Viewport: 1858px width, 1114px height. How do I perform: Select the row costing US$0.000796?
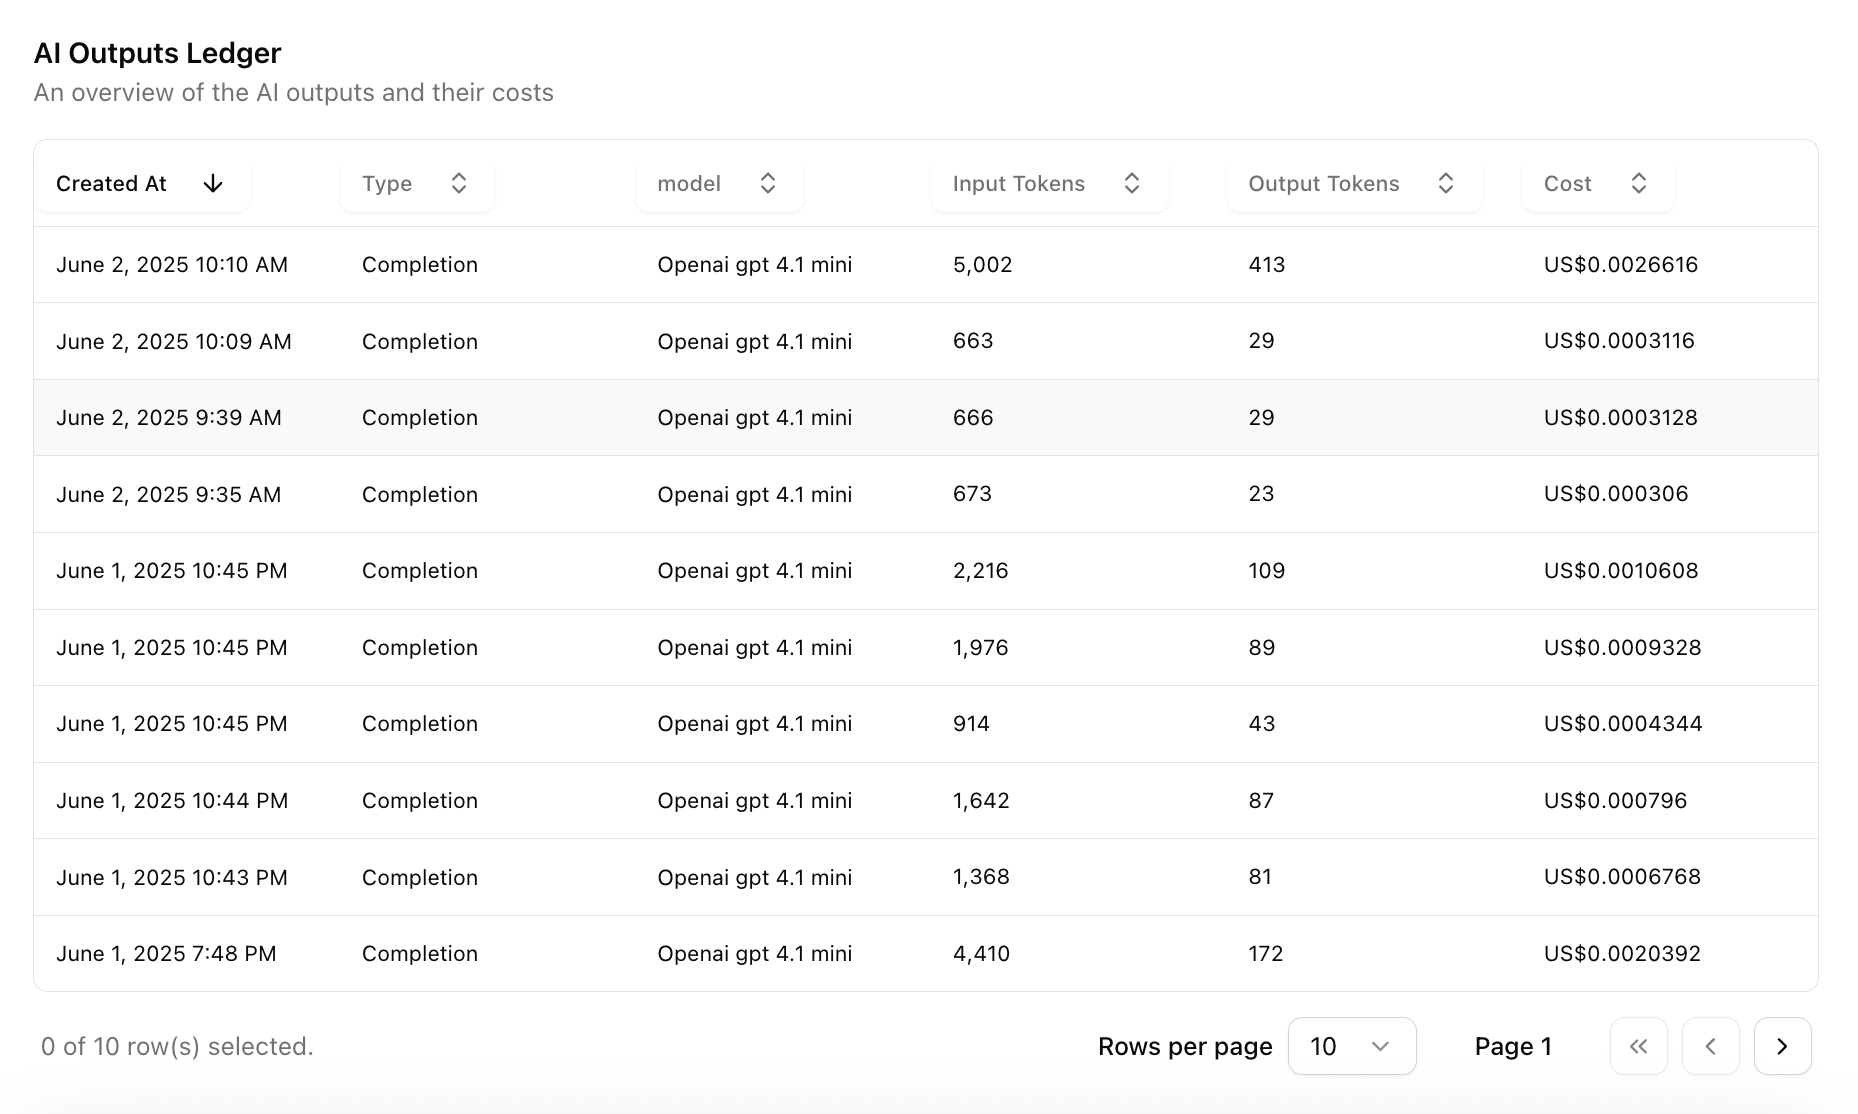tap(1615, 801)
